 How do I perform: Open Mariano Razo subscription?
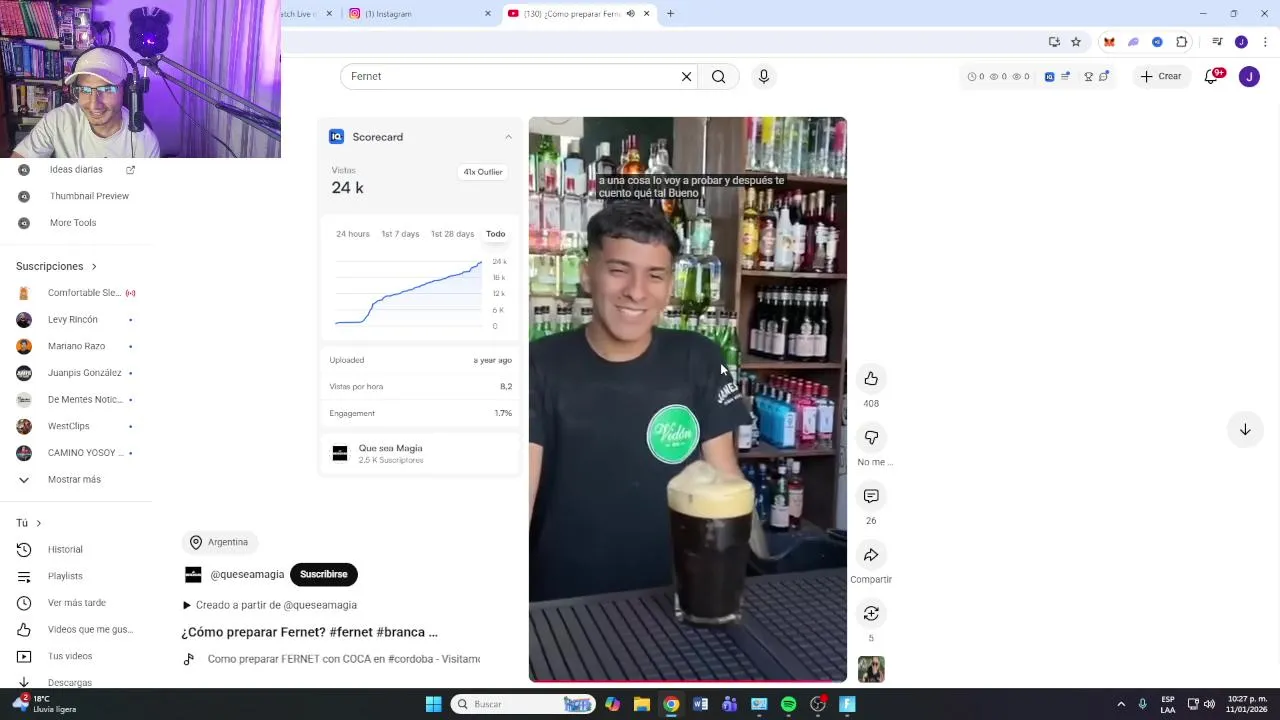75,346
